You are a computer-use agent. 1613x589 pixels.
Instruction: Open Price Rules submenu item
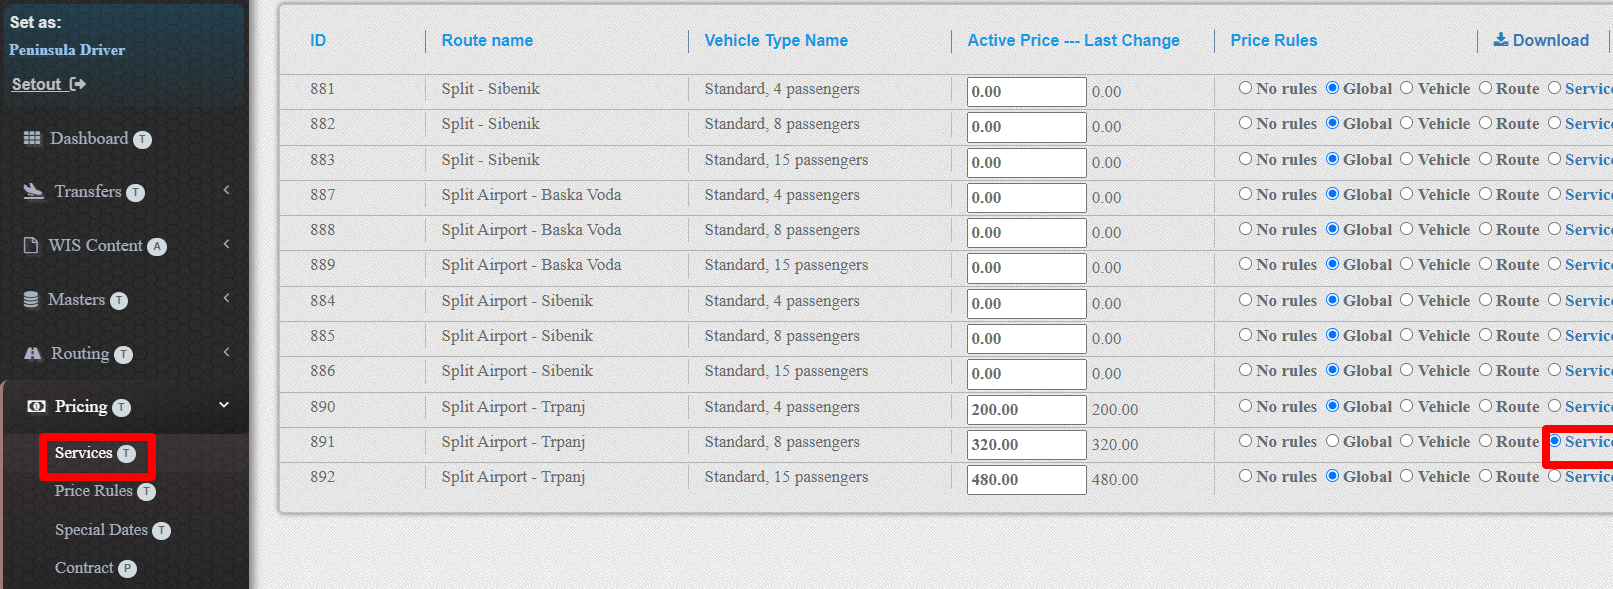click(x=93, y=491)
